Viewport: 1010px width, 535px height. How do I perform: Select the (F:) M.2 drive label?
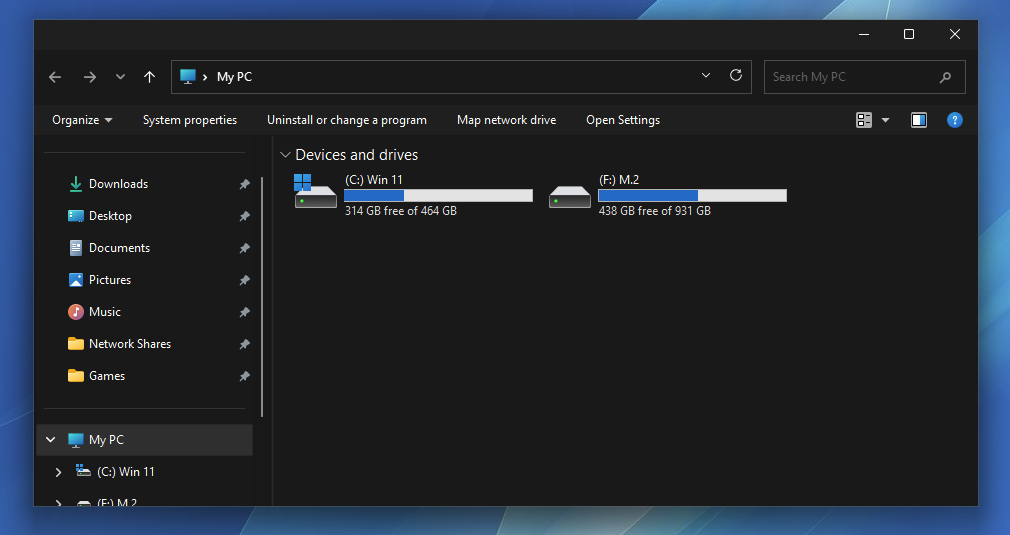618,180
